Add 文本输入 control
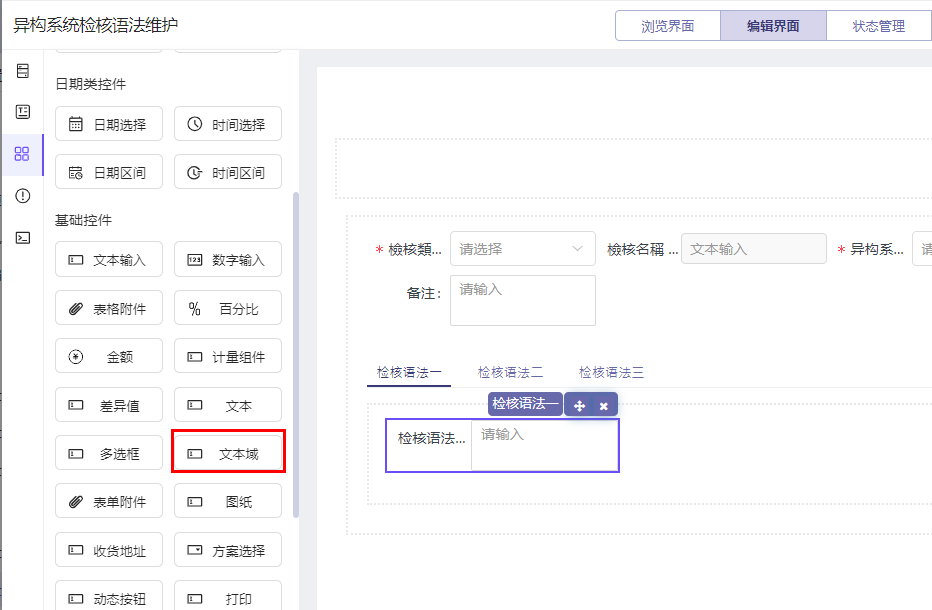Image resolution: width=932 pixels, height=610 pixels. pyautogui.click(x=109, y=259)
